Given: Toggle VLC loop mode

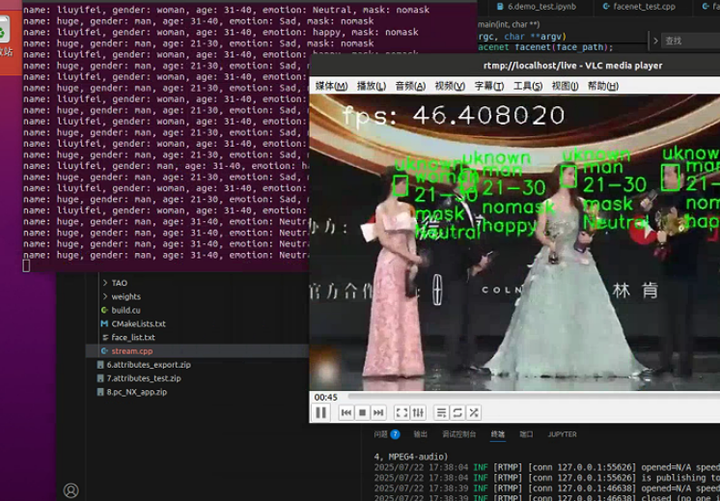Looking at the screenshot, I should click(457, 412).
